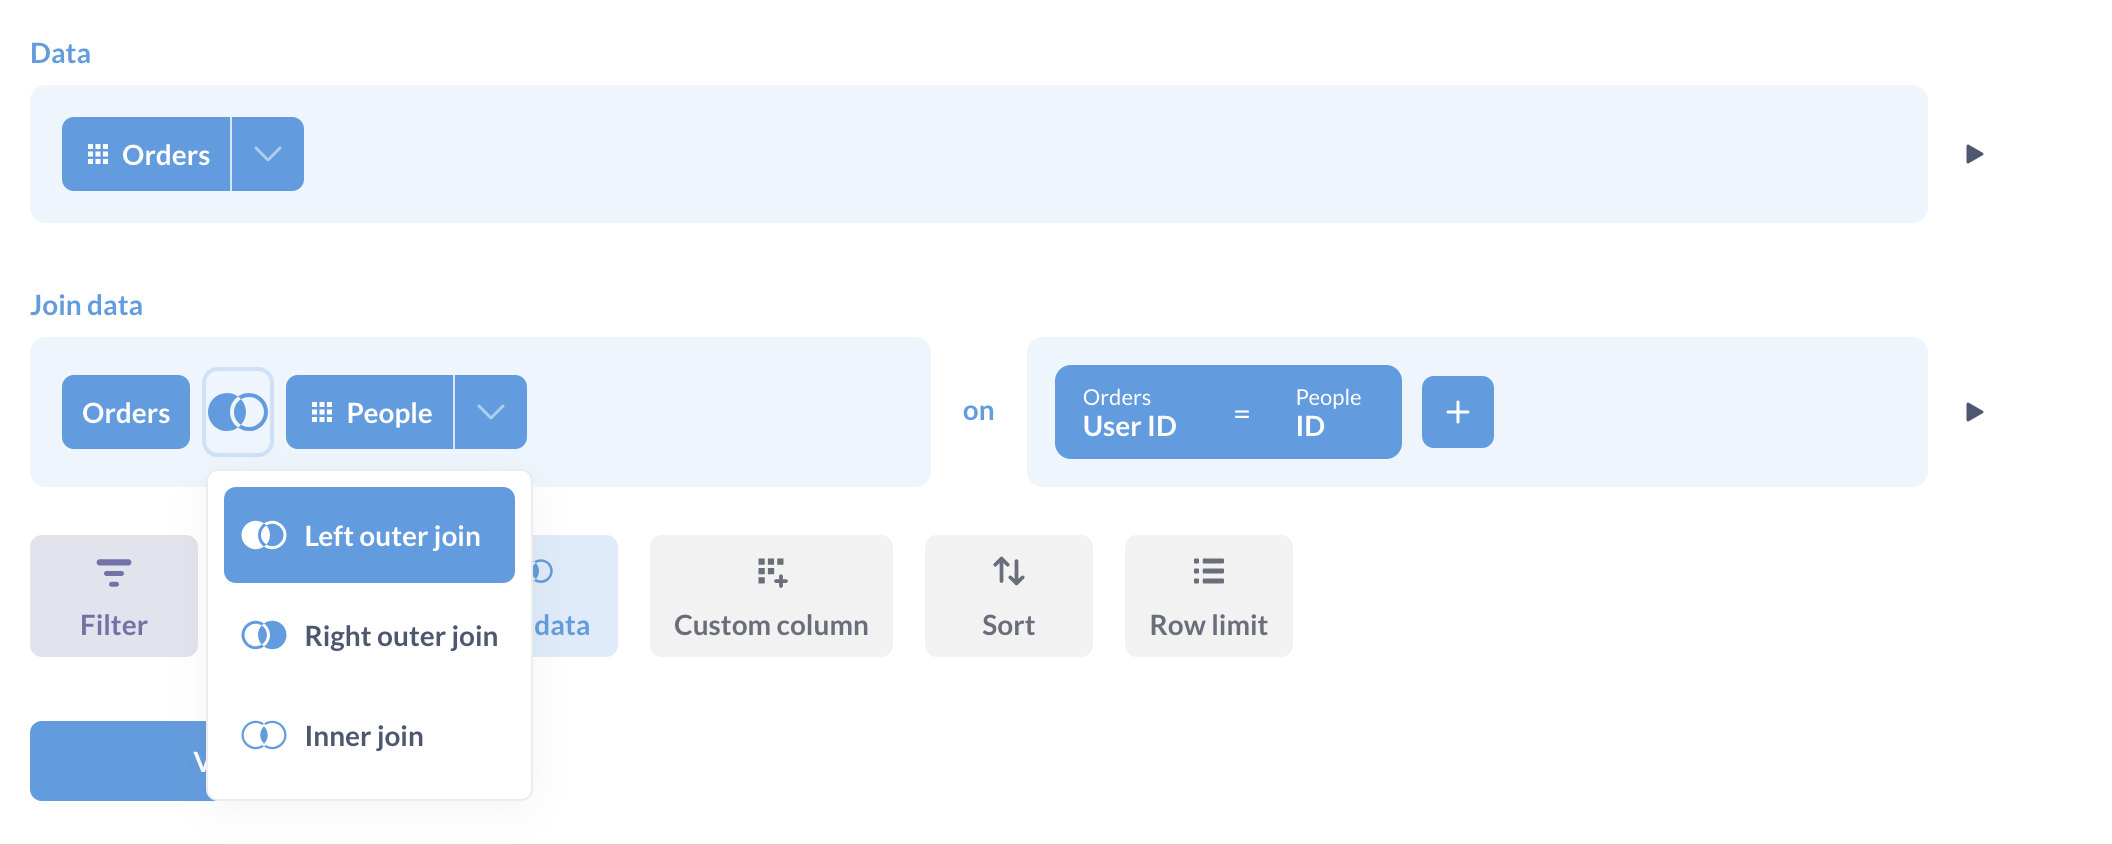Click the People ID join field
This screenshot has width=2112, height=844.
click(x=1327, y=412)
